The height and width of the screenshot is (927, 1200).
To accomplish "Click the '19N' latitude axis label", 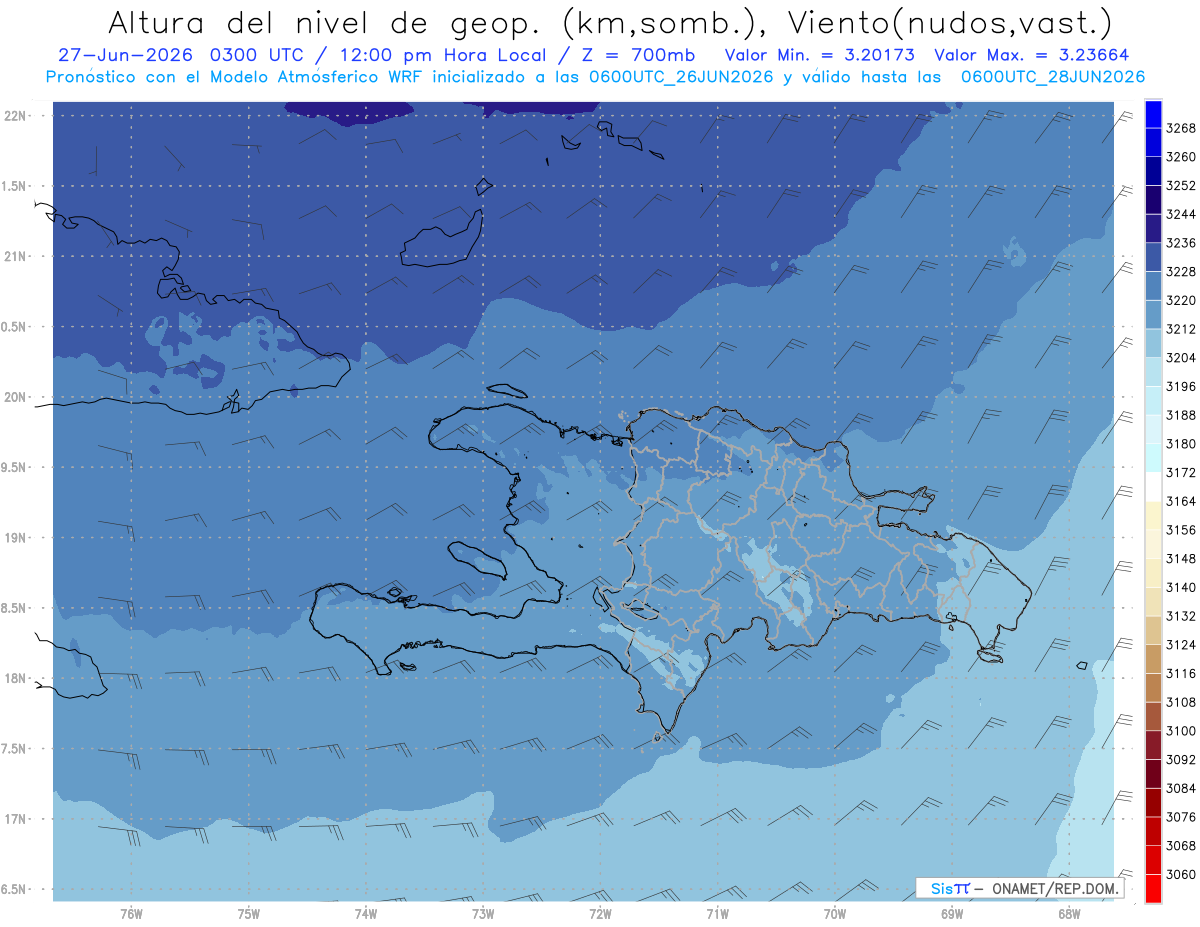I will (17, 537).
